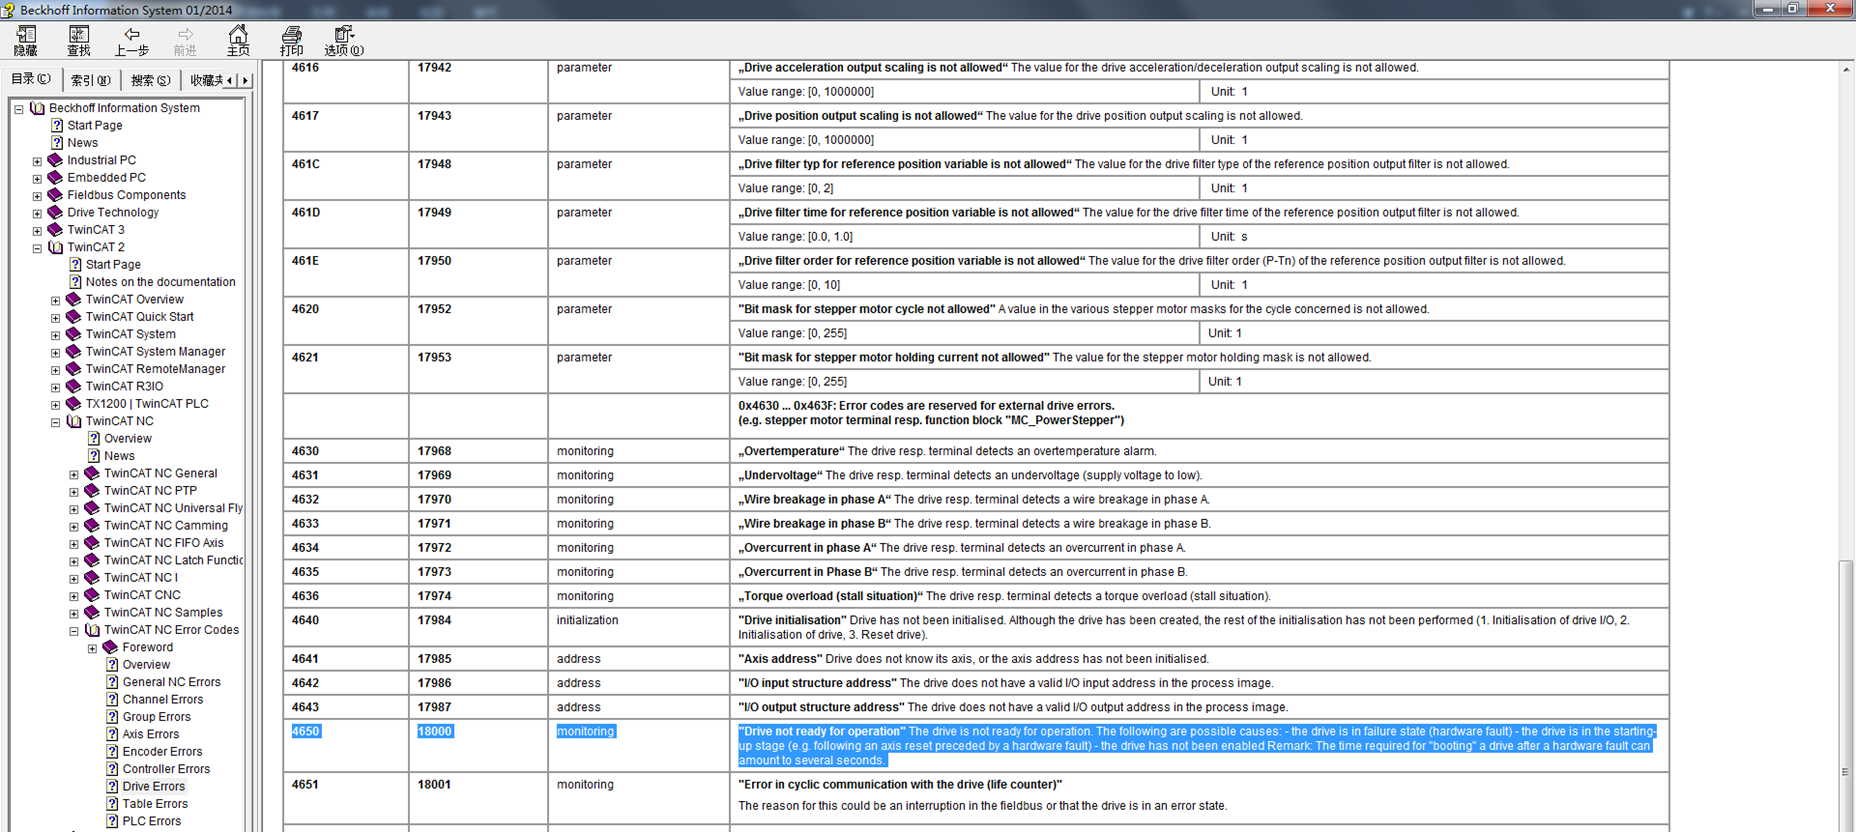Select TX1200 | TwinCAT PLC entry

coord(147,404)
